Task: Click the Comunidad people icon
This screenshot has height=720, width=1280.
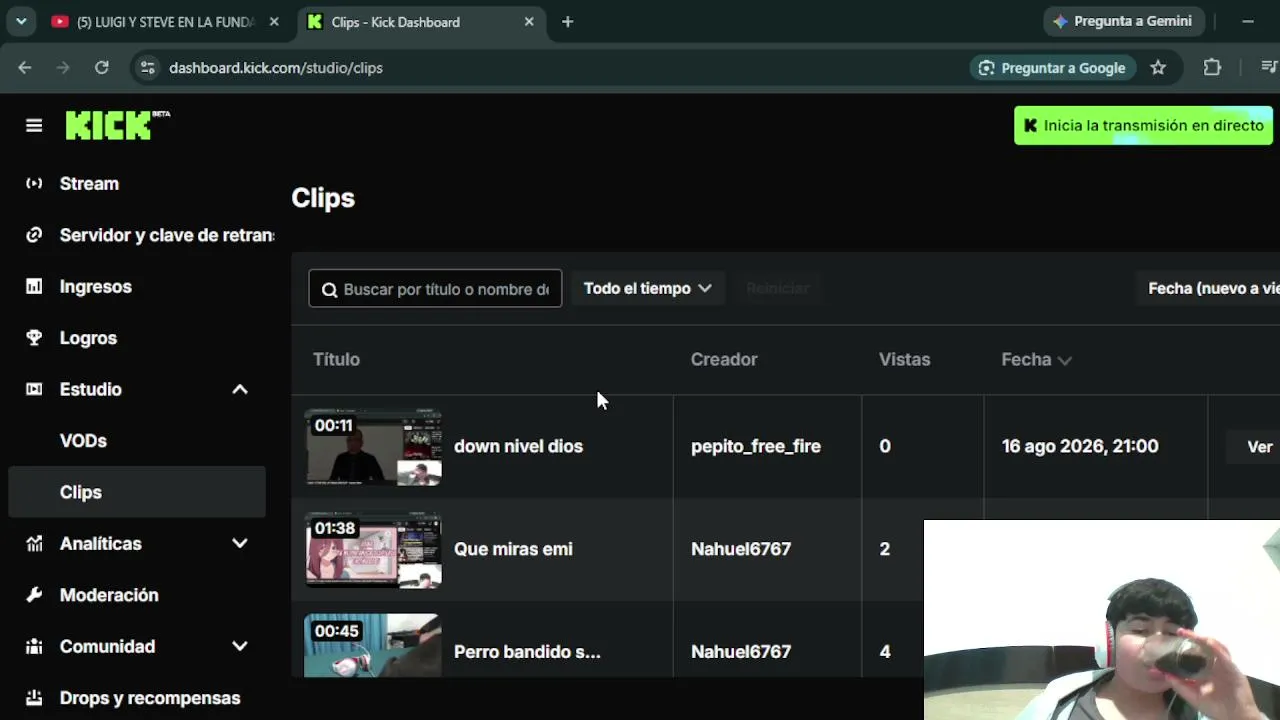Action: point(34,646)
